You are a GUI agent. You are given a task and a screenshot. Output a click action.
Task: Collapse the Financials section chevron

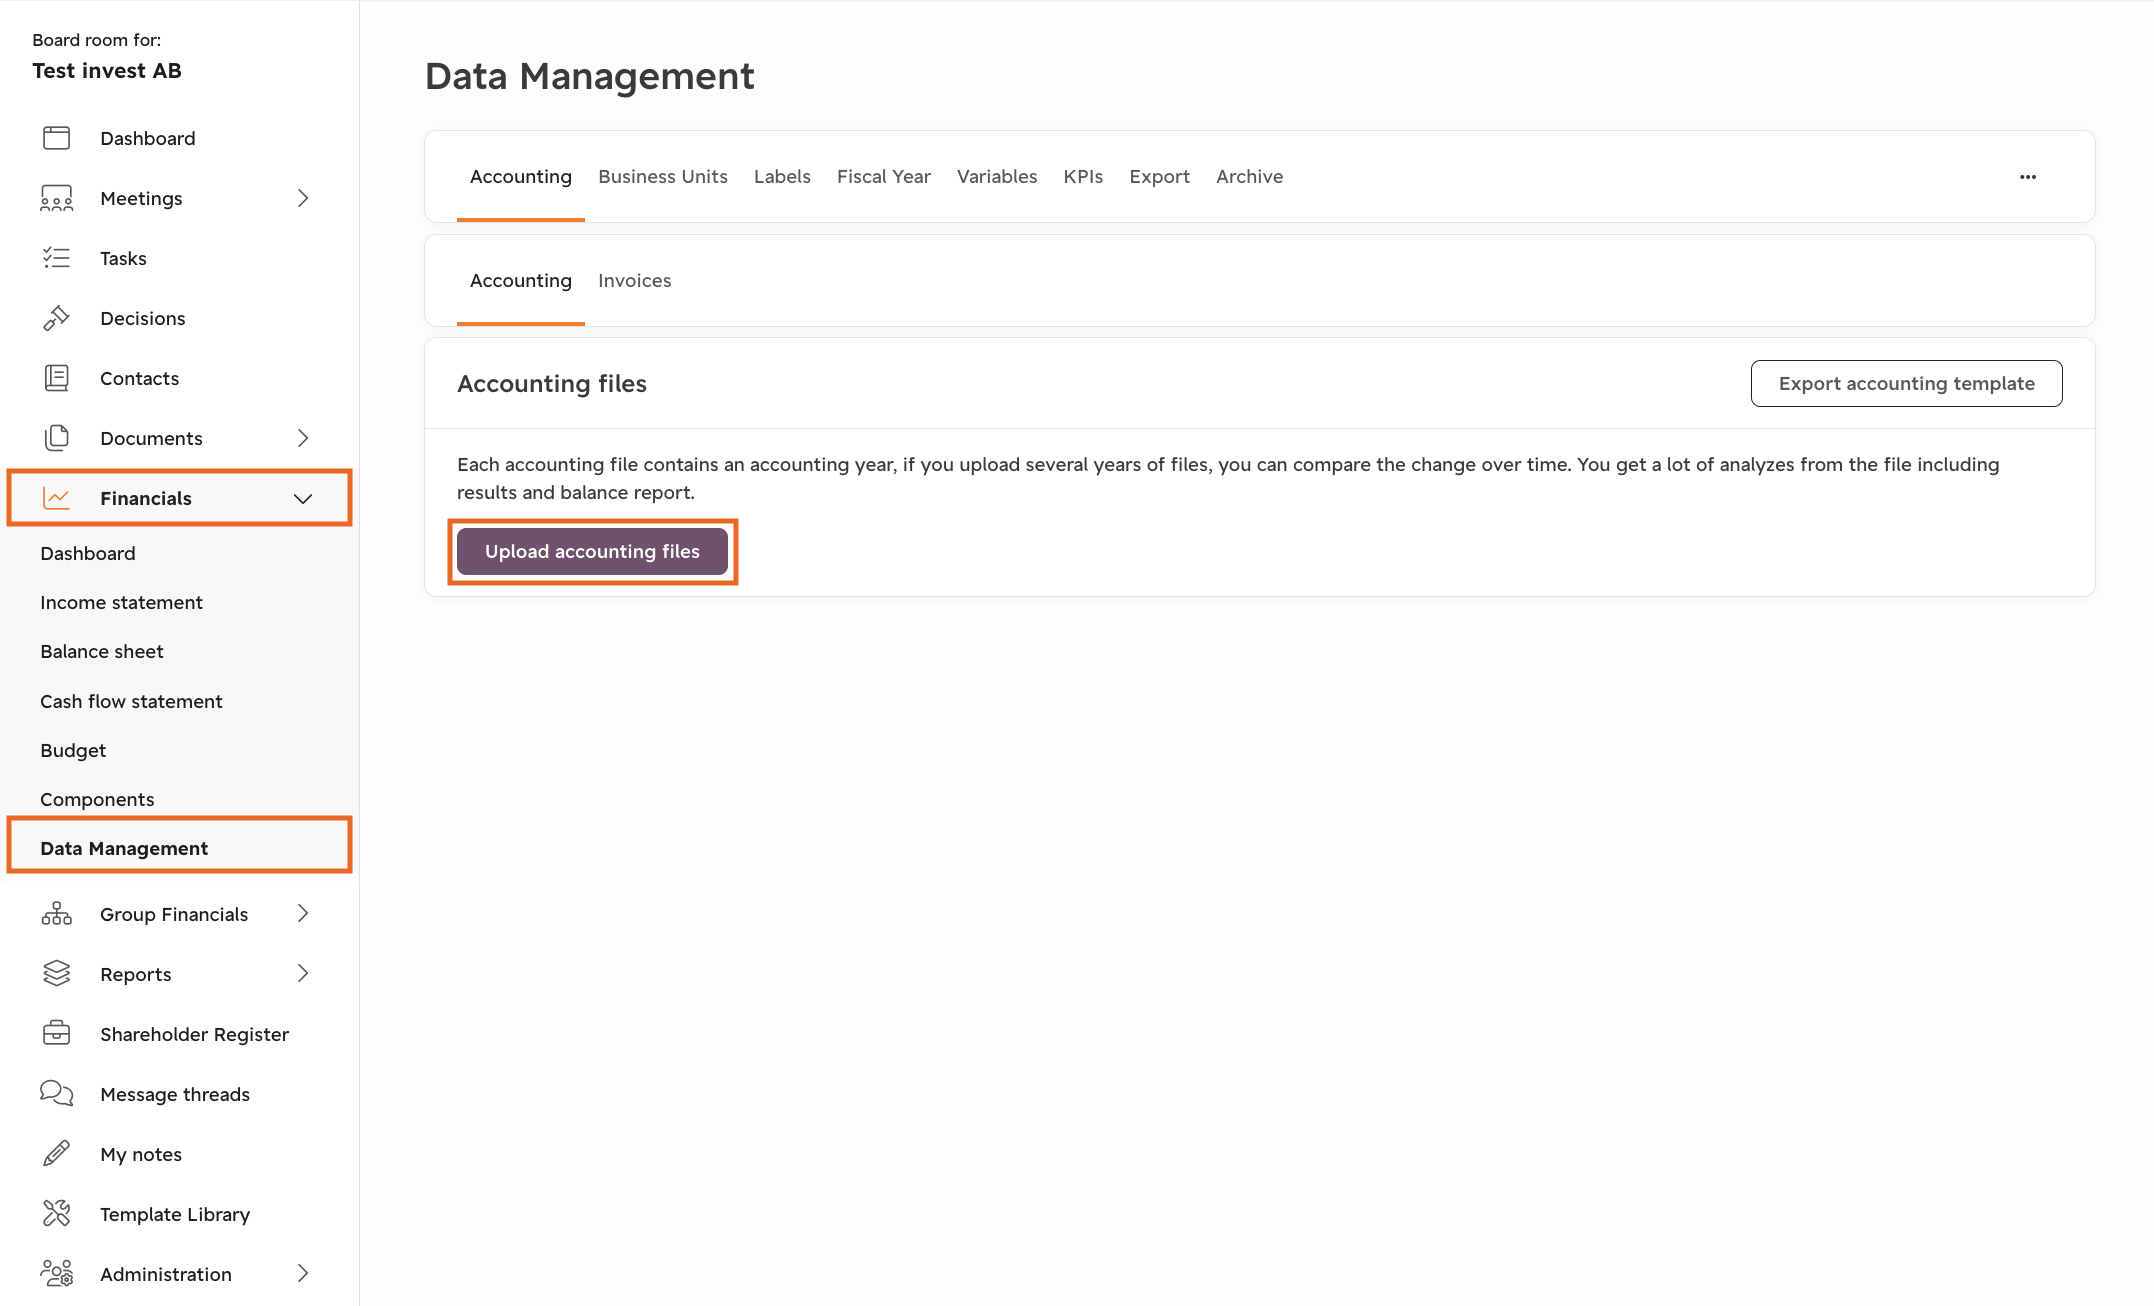tap(303, 498)
